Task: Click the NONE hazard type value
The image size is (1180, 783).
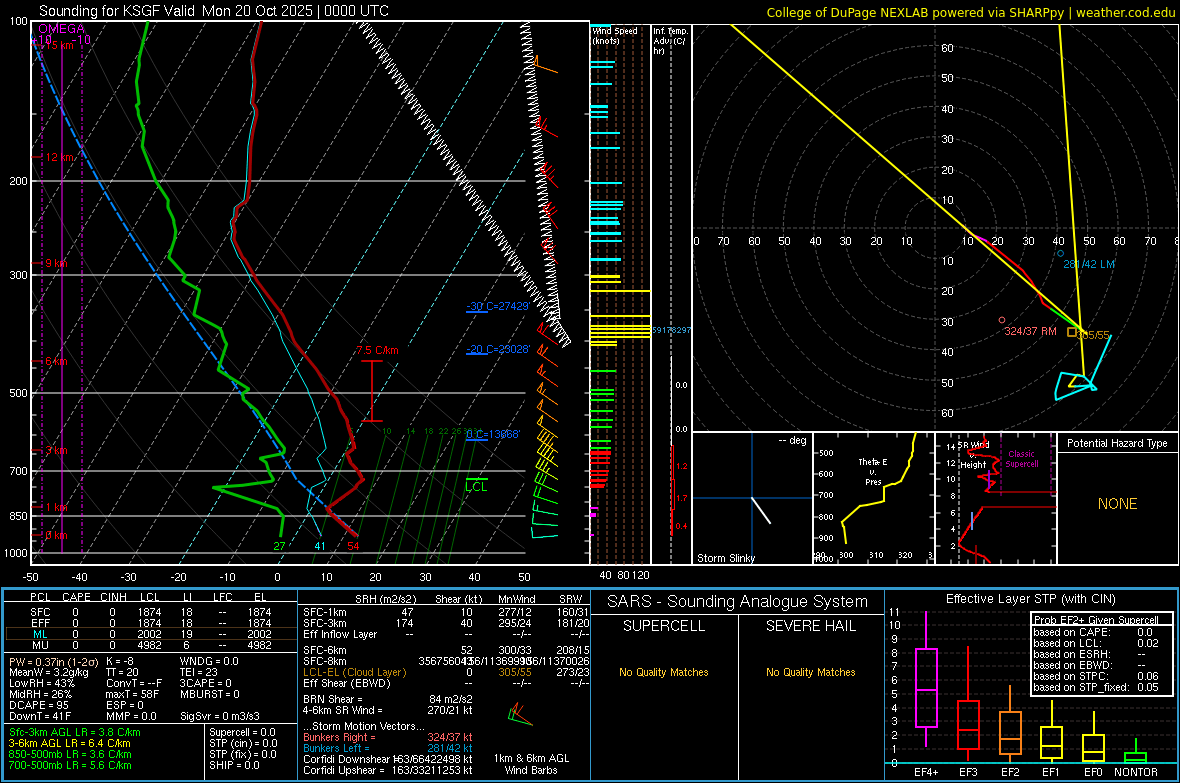Action: (x=1117, y=504)
